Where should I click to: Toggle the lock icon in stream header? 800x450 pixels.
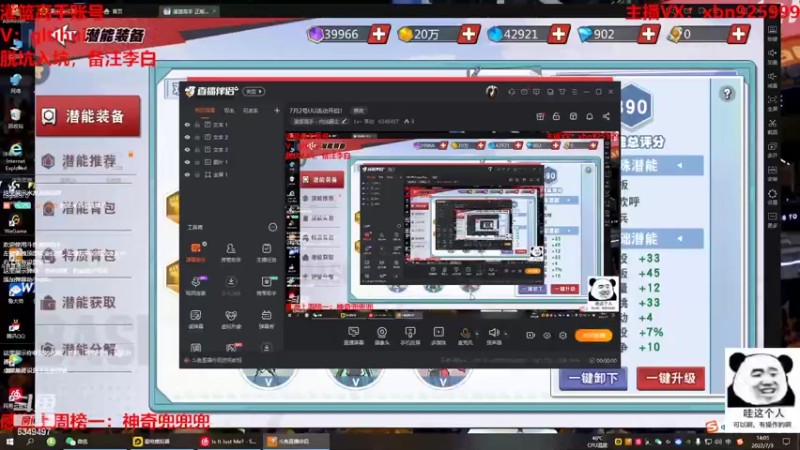(556, 116)
